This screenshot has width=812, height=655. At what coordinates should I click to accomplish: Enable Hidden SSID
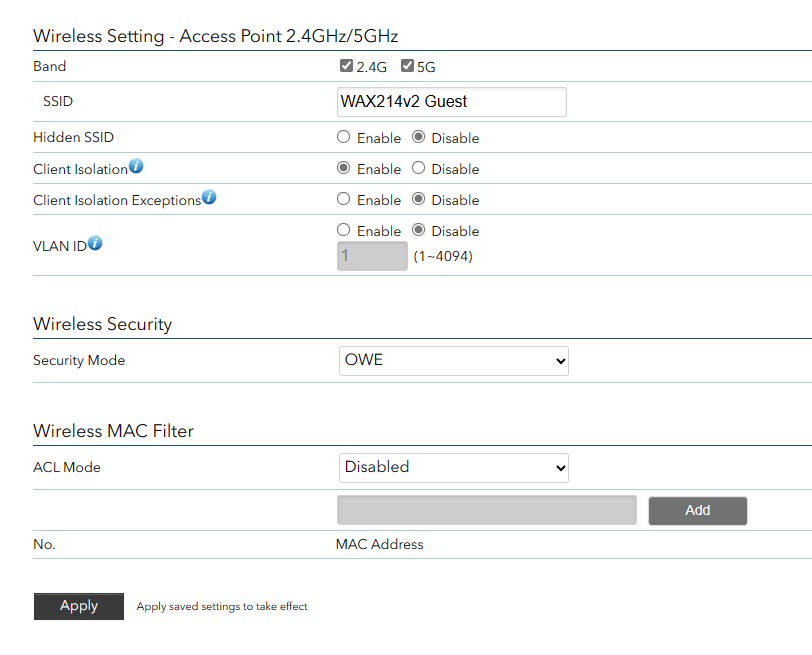tap(343, 137)
